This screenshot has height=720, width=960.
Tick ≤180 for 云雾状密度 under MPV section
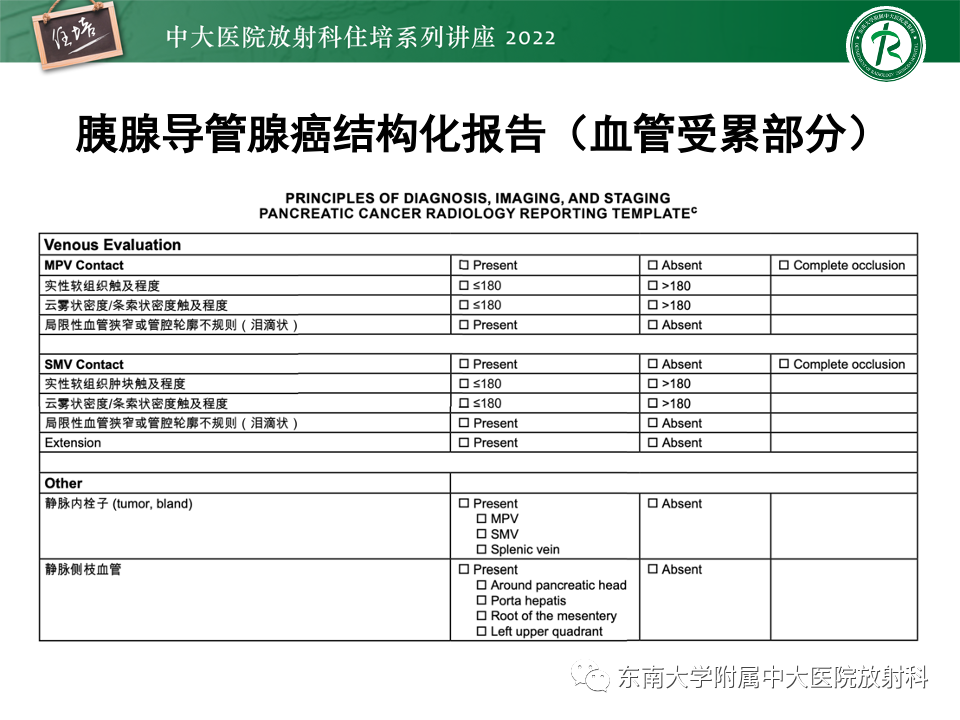[464, 305]
